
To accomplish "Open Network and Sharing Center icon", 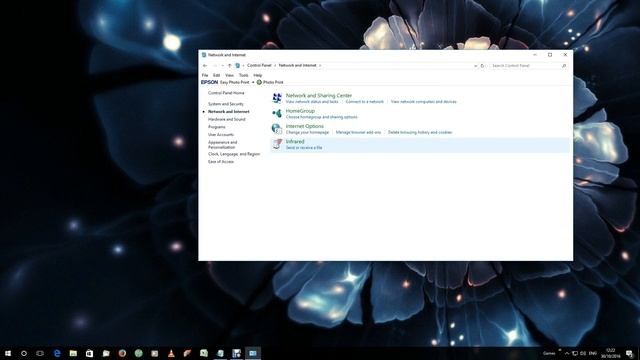I will [x=277, y=98].
